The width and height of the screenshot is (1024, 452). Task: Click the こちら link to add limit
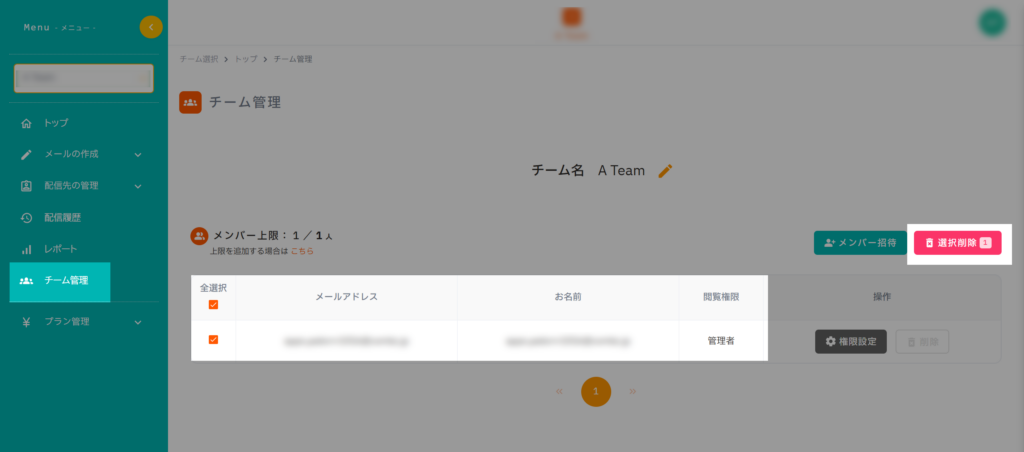(302, 251)
